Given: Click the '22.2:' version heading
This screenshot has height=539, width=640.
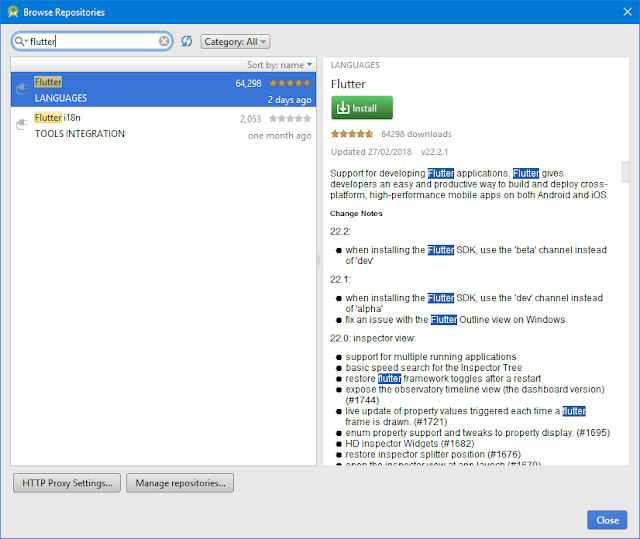Looking at the screenshot, I should (340, 231).
